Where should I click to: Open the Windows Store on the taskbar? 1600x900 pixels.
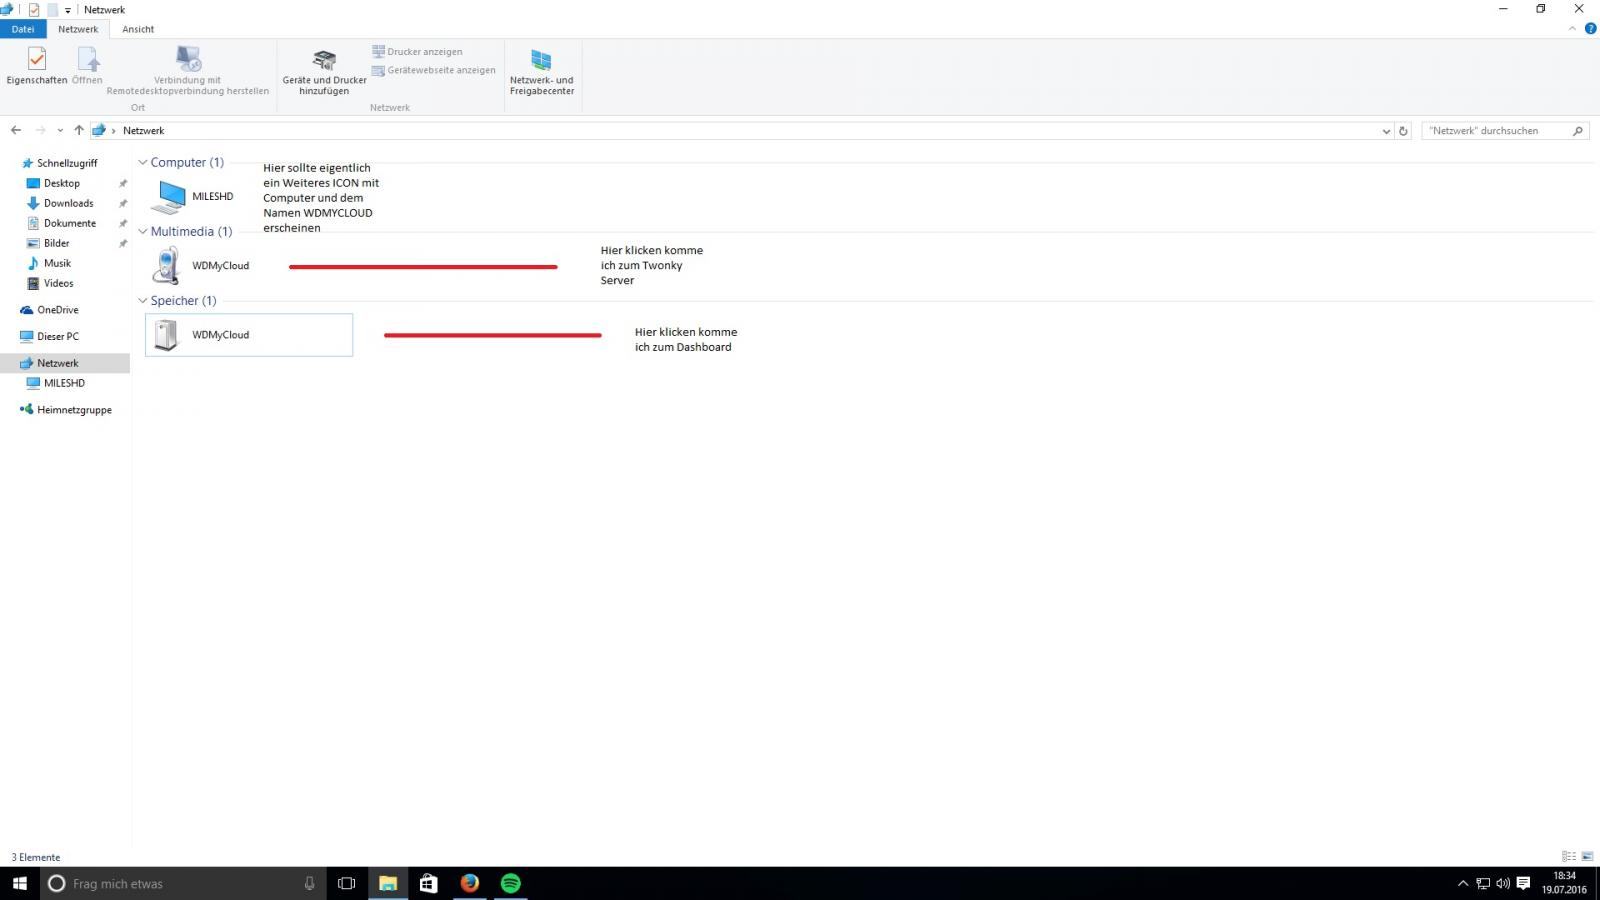(x=428, y=884)
